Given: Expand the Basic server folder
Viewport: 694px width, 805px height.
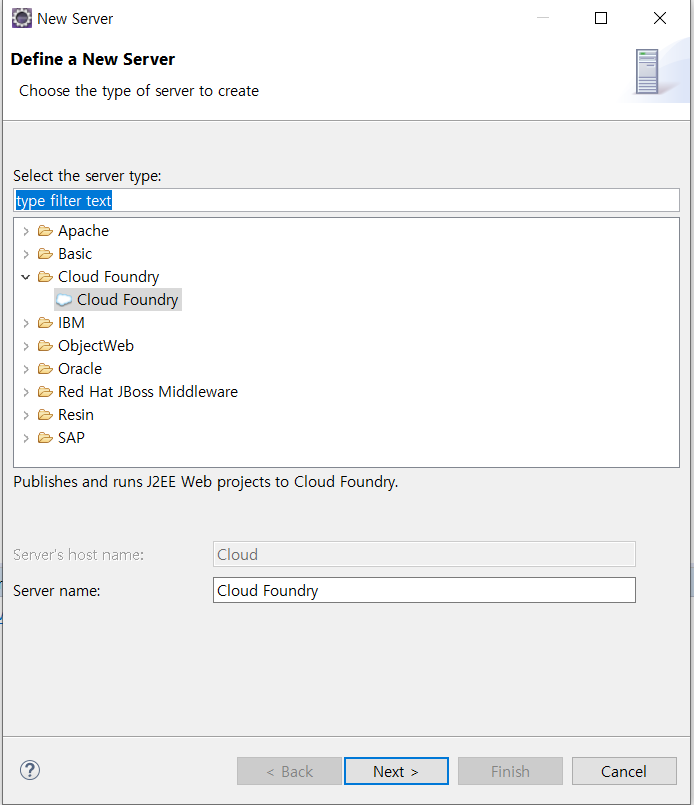Looking at the screenshot, I should [x=26, y=254].
